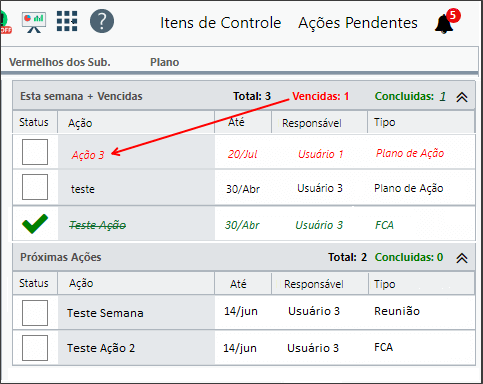Open the grid modules menu icon

click(67, 21)
